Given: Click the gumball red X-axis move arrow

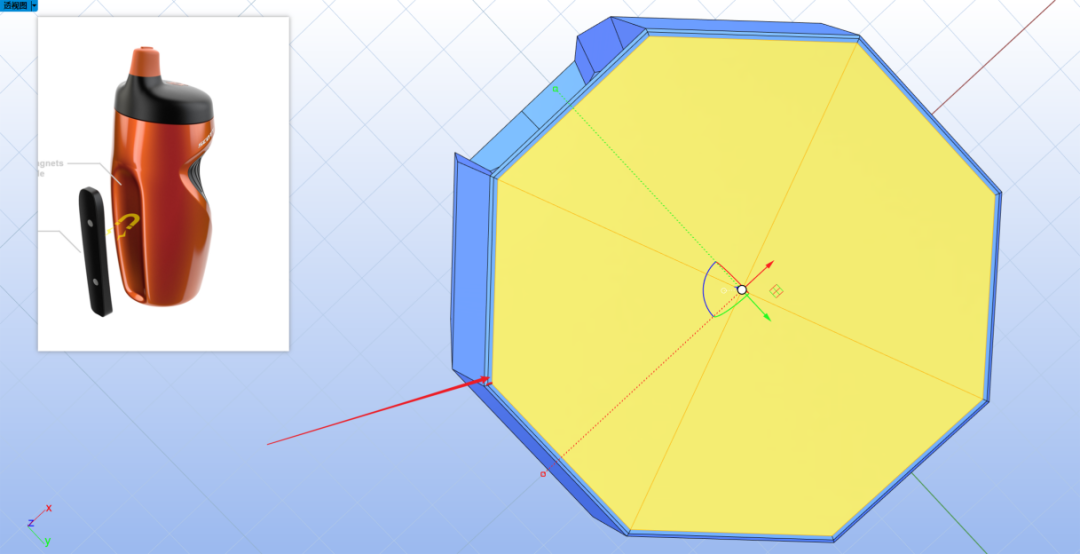Looking at the screenshot, I should pos(769,265).
